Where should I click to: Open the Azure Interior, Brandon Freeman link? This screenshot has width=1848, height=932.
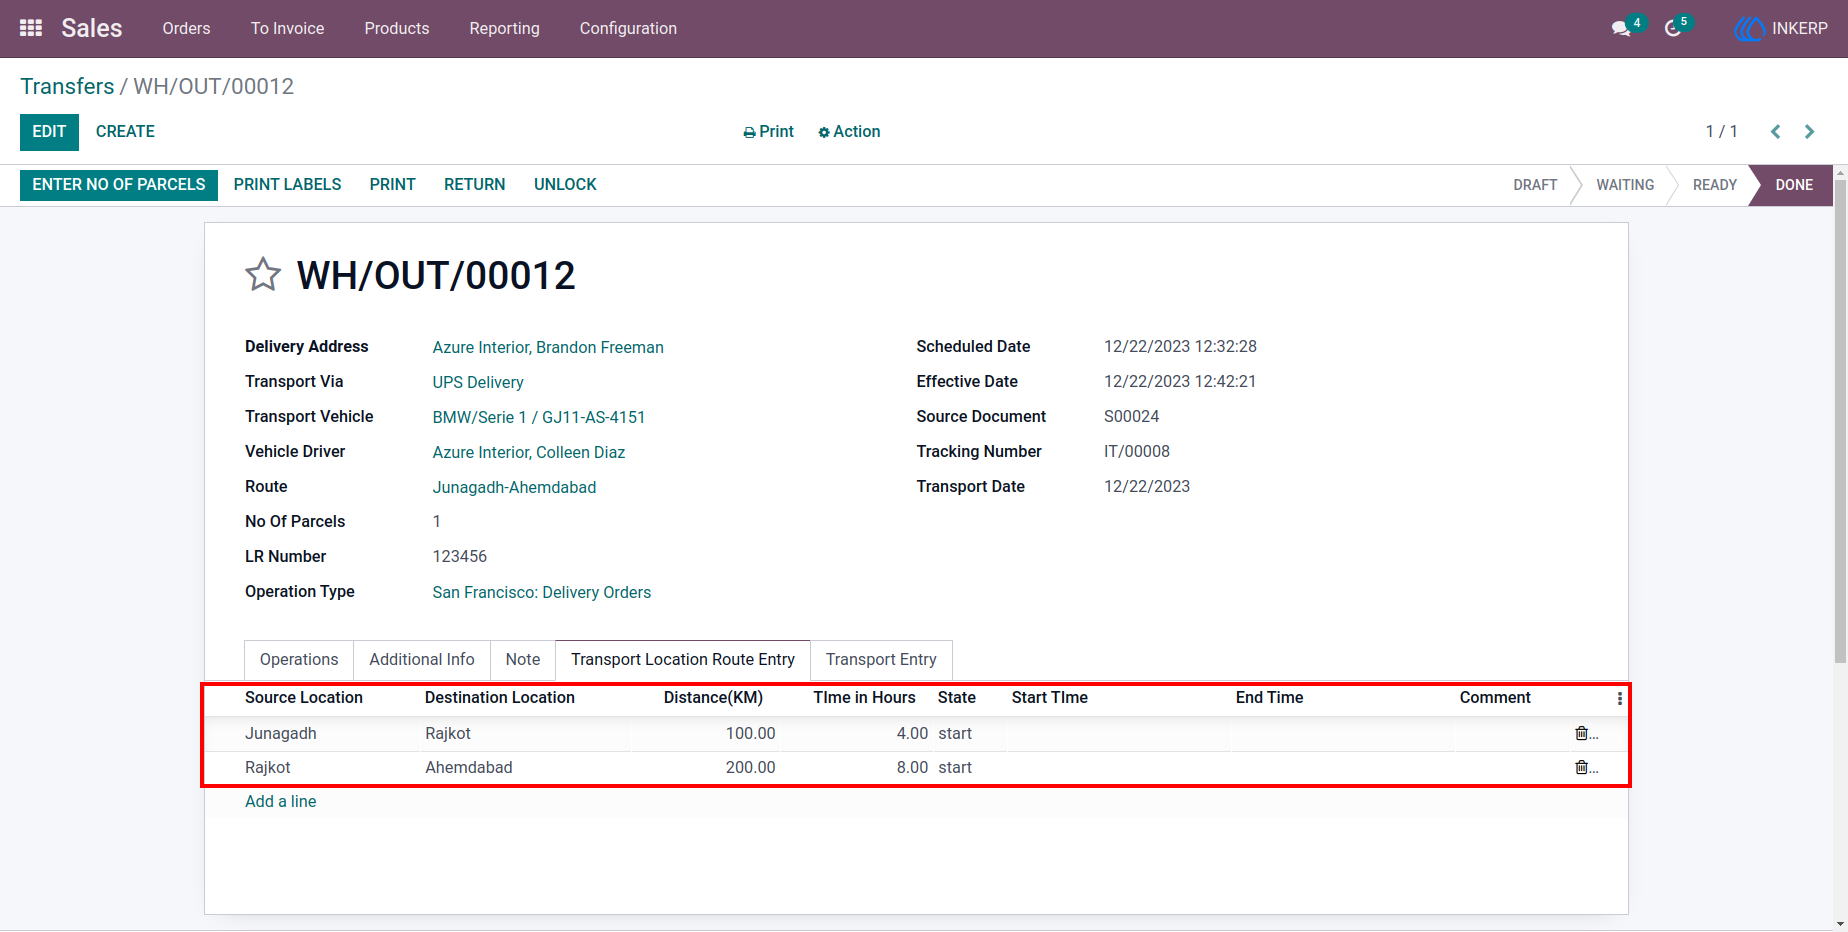[548, 347]
